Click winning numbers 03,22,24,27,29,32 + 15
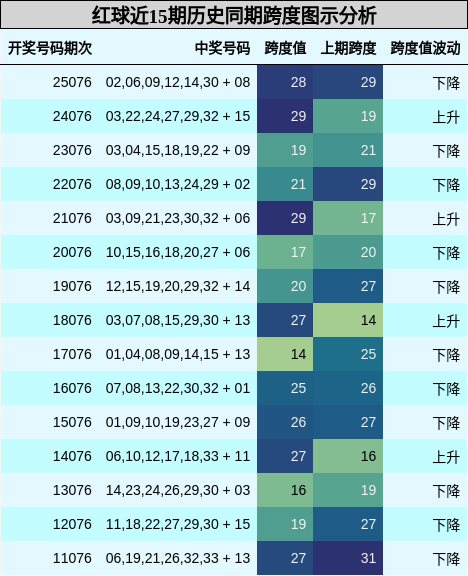The height and width of the screenshot is (576, 468). 178,116
